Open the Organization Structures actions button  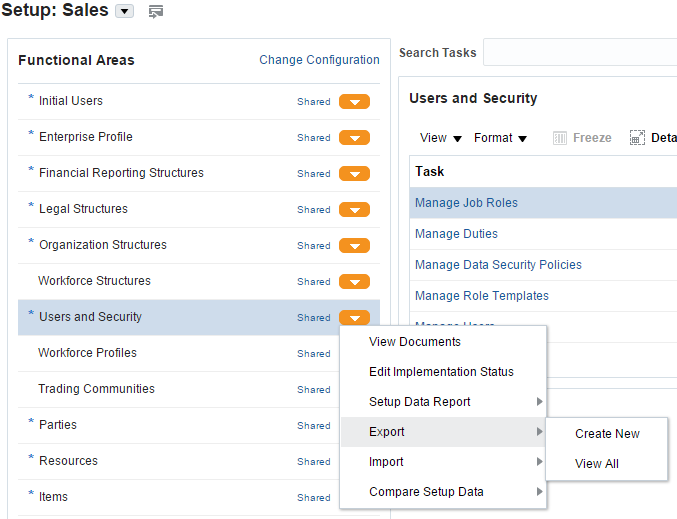(354, 246)
